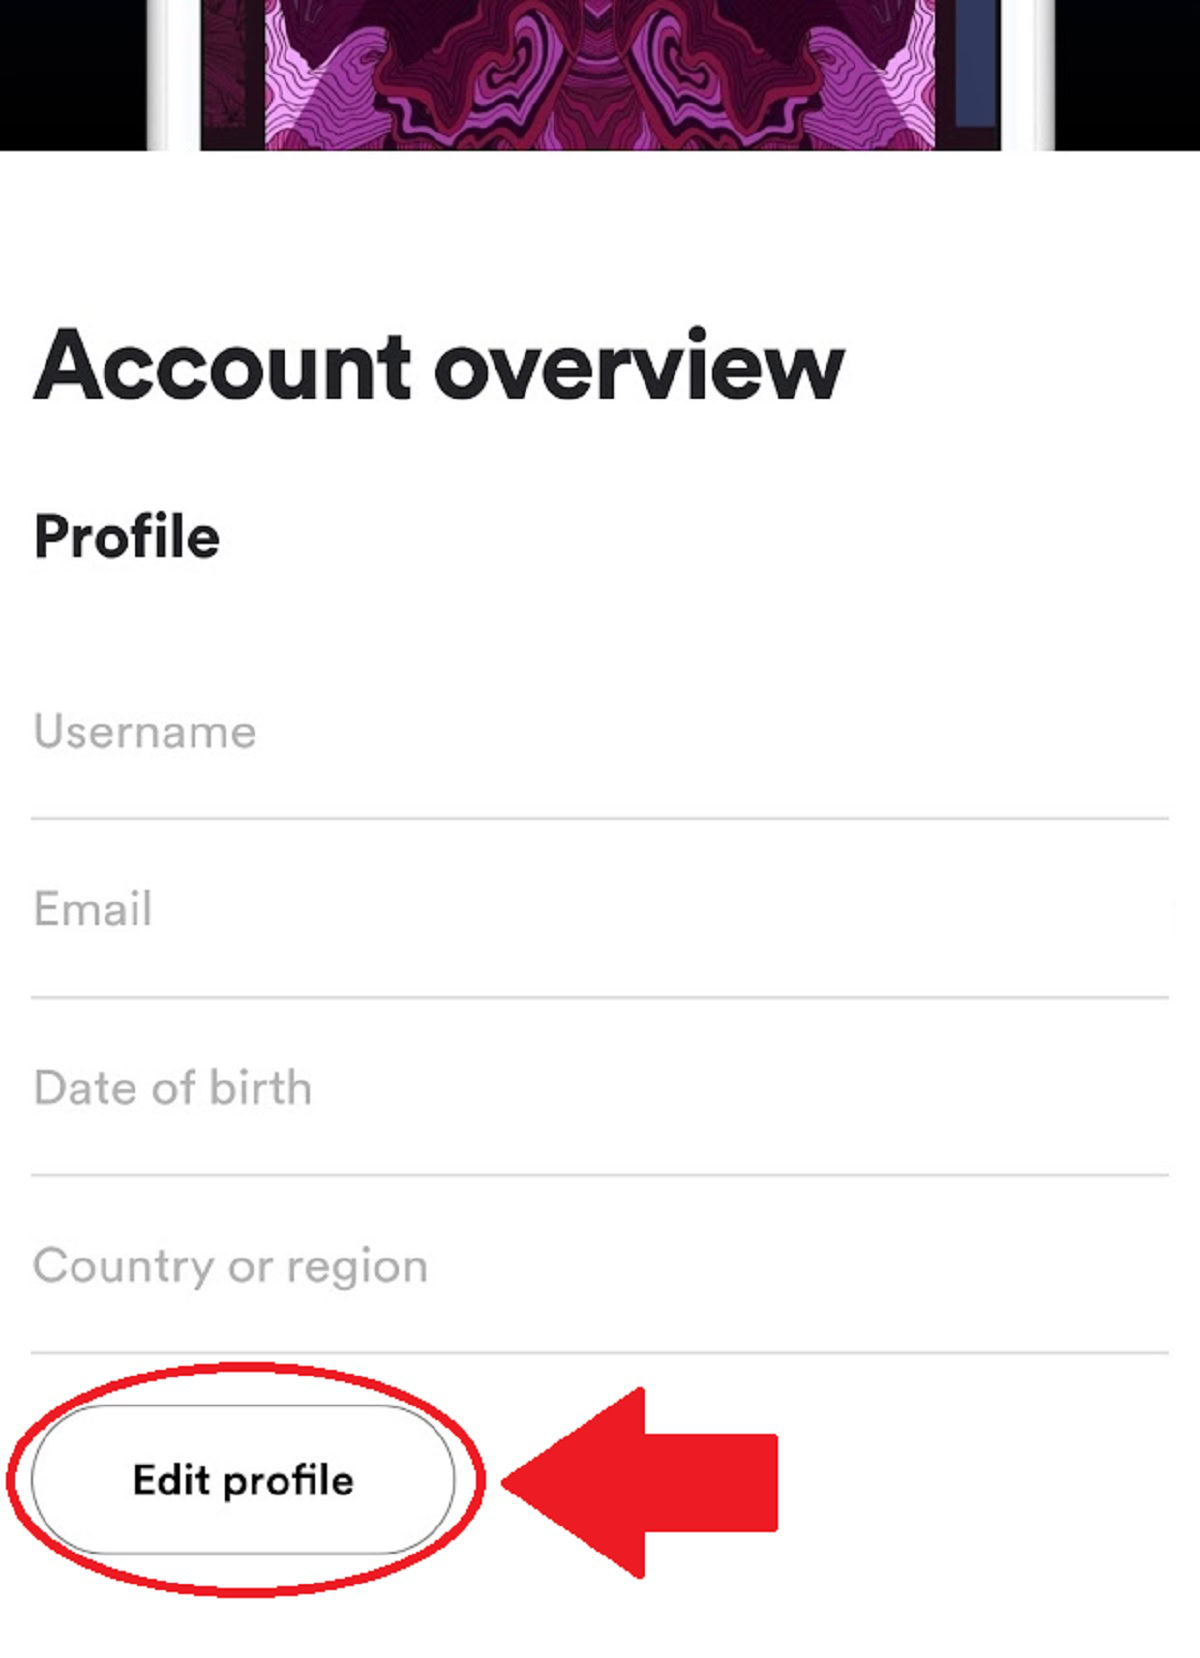Image resolution: width=1200 pixels, height=1658 pixels.
Task: Click the divider line beneath Country or region
Action: (x=600, y=1353)
